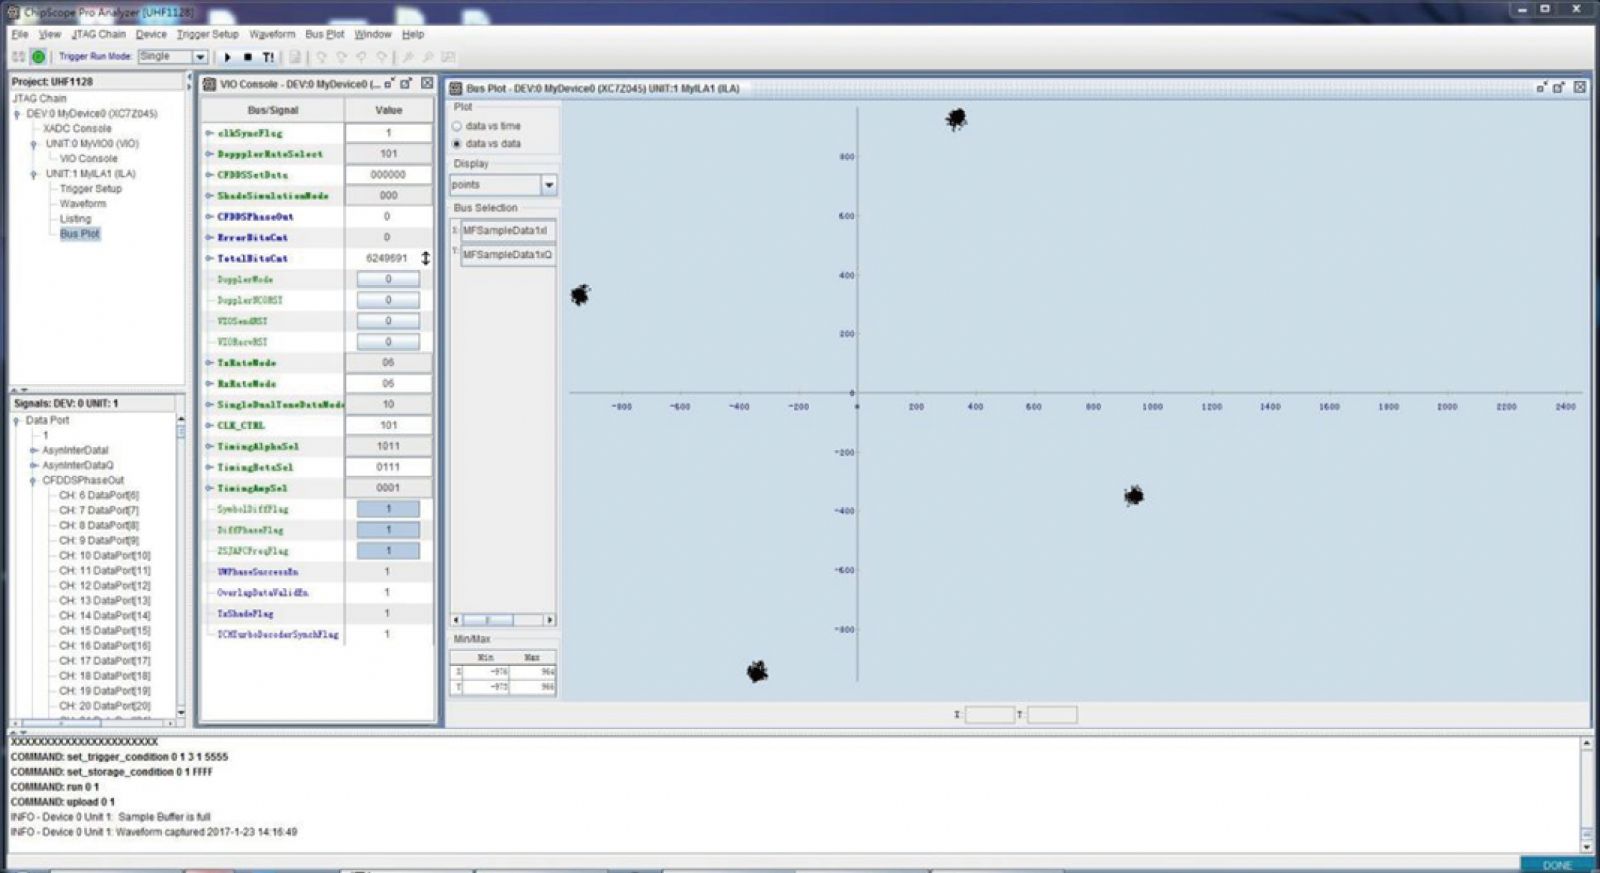Select data vs data plot option
The width and height of the screenshot is (1600, 873).
click(x=457, y=144)
